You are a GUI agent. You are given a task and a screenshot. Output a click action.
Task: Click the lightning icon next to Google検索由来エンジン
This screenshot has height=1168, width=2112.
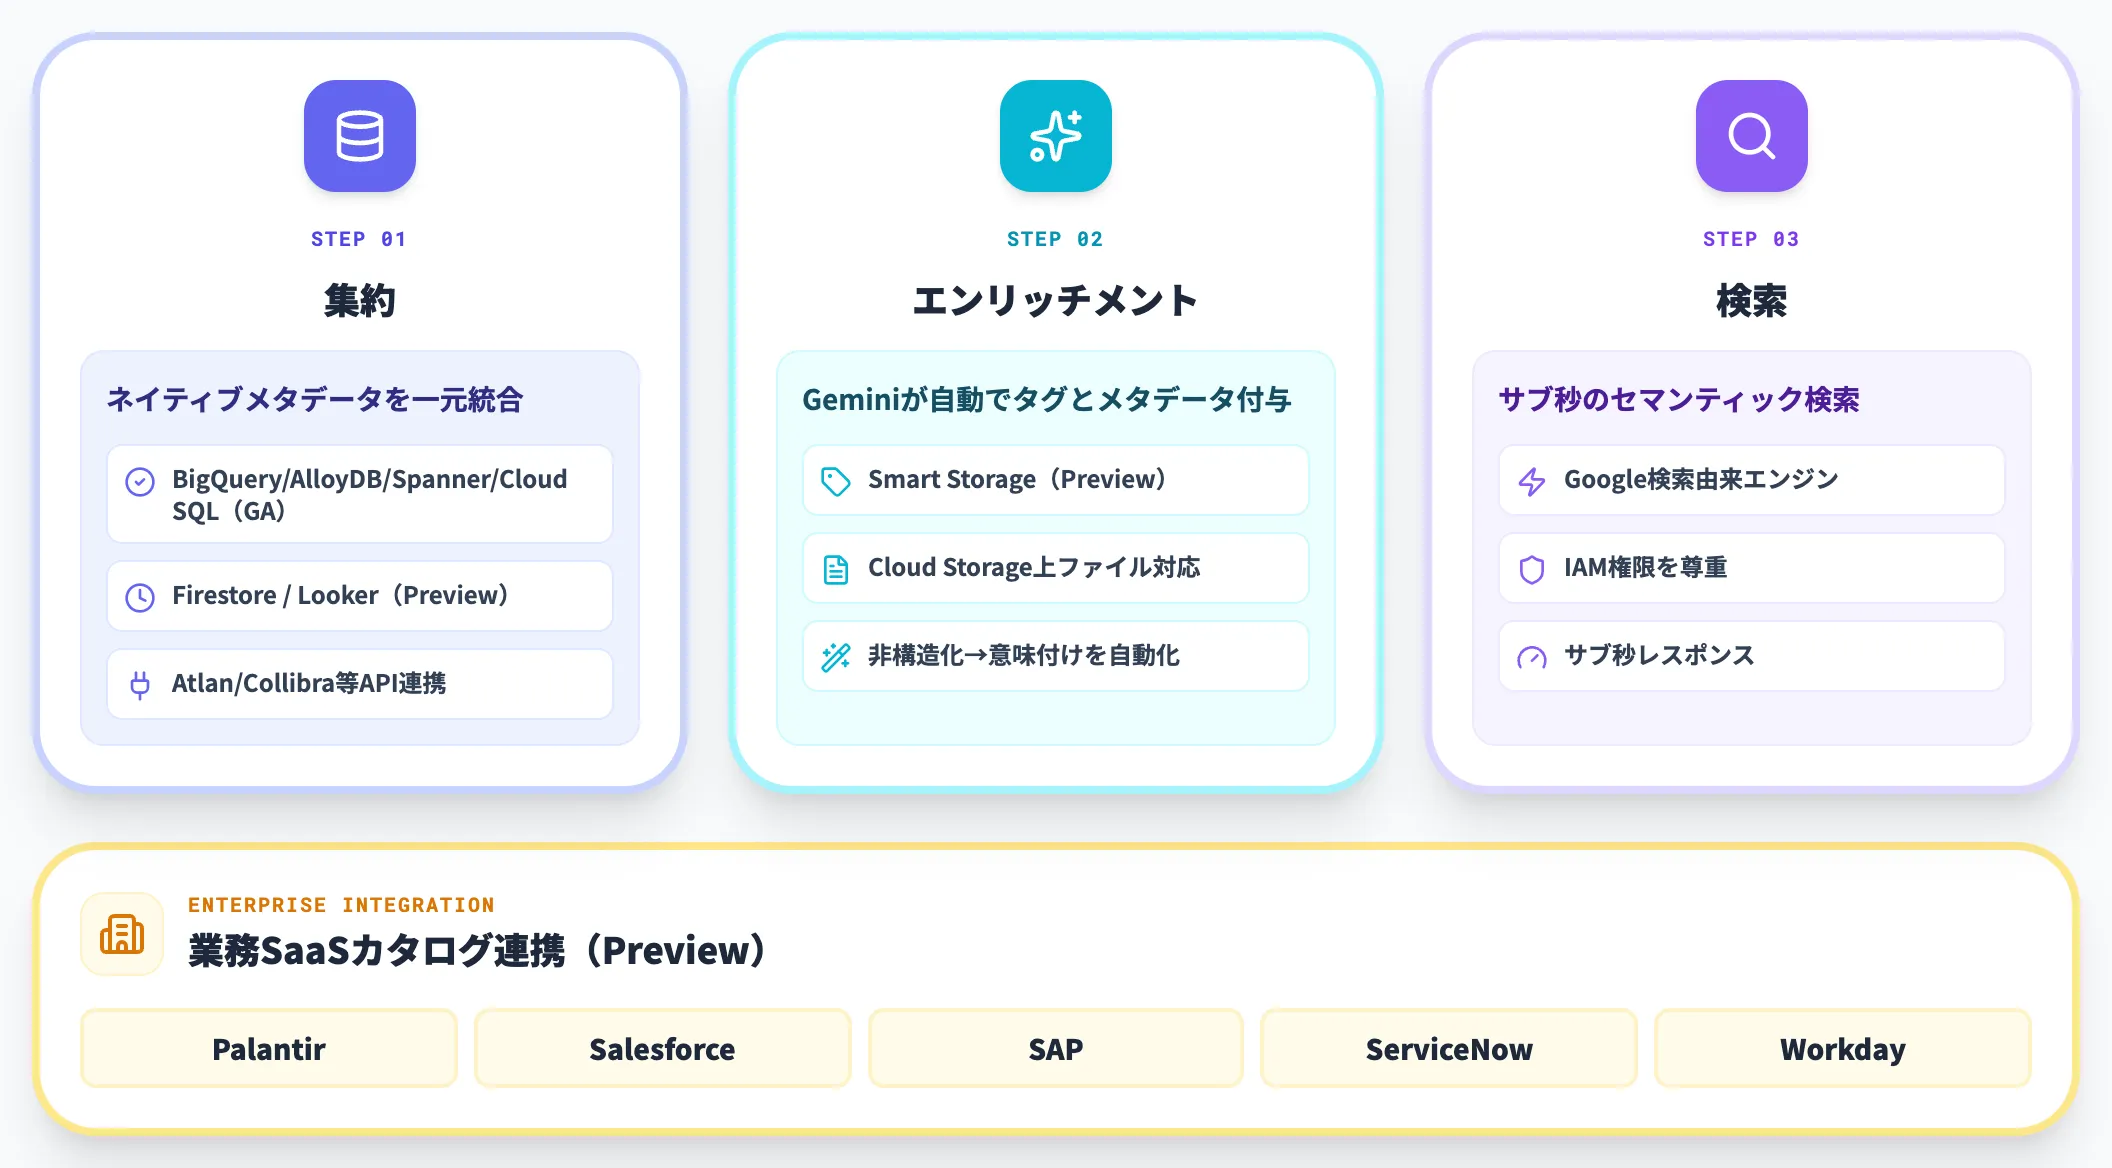tap(1532, 480)
